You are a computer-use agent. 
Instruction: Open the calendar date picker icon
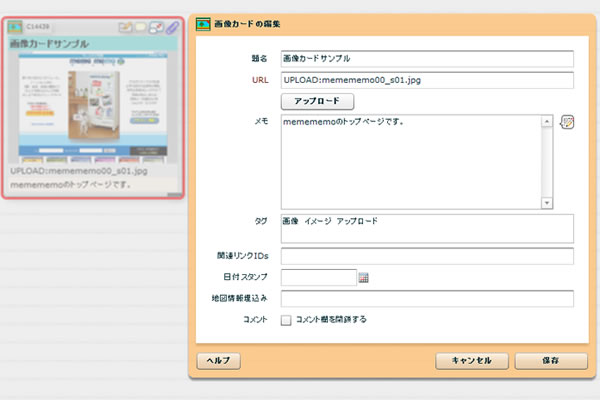(364, 277)
